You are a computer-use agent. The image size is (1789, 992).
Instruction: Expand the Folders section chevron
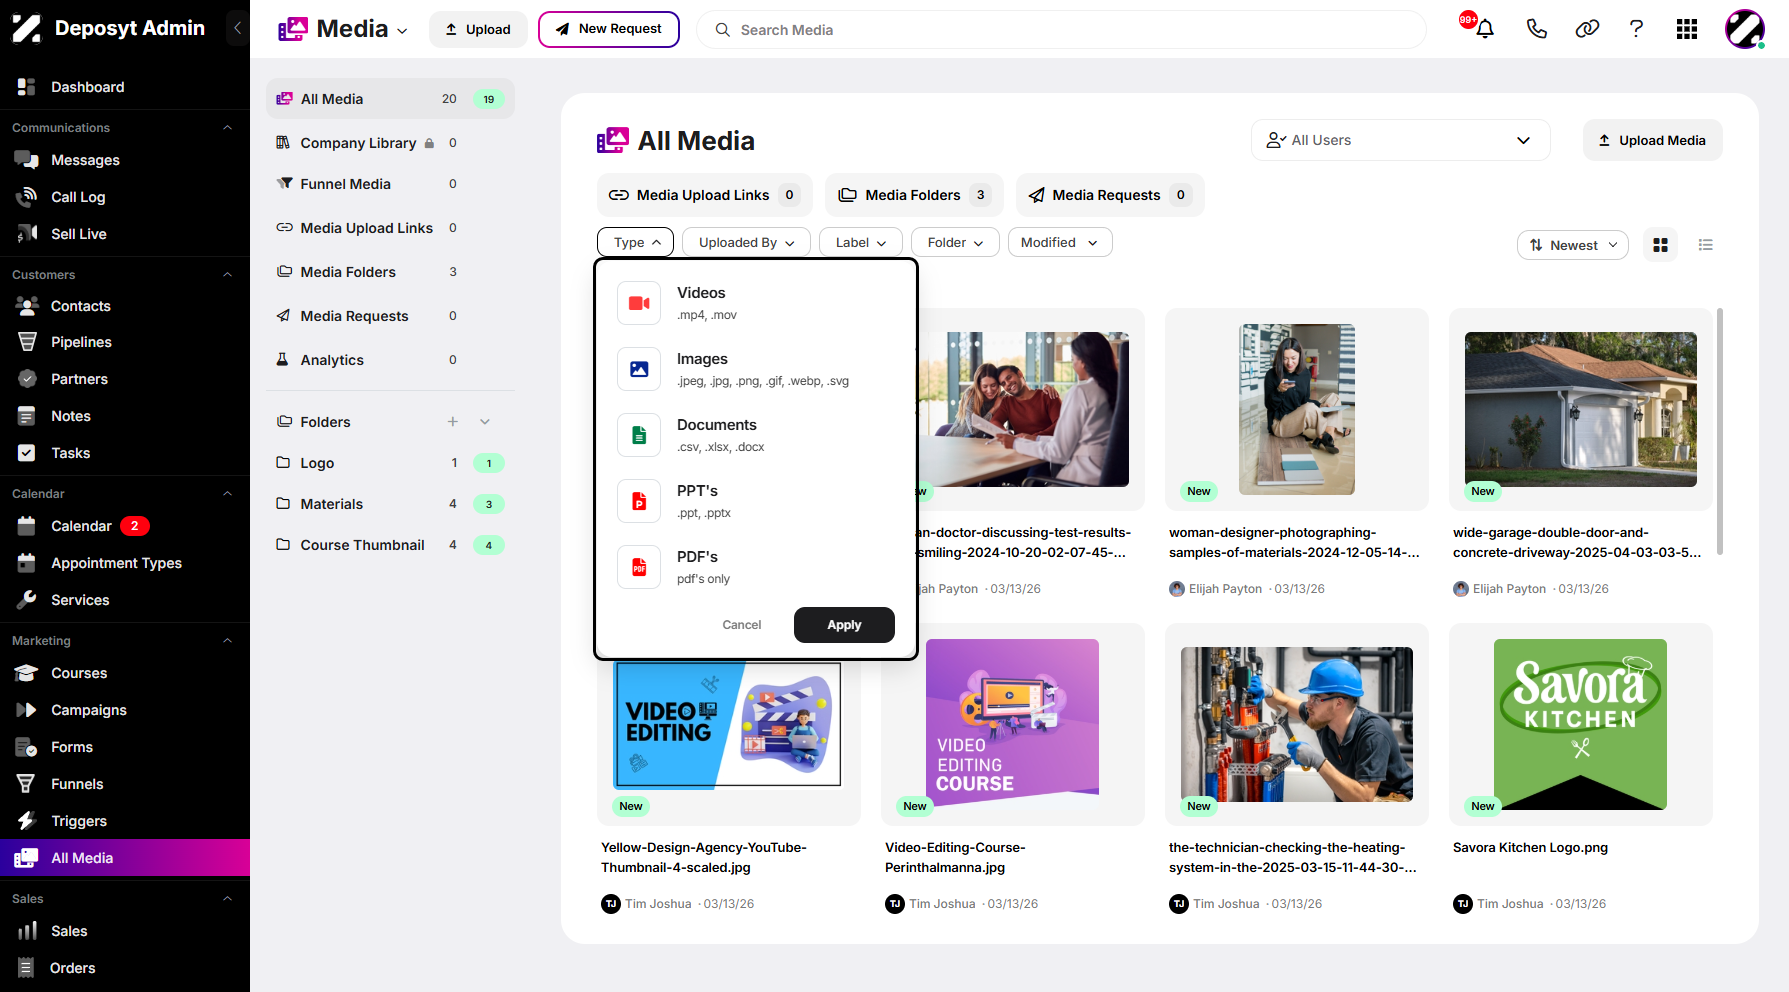click(485, 422)
